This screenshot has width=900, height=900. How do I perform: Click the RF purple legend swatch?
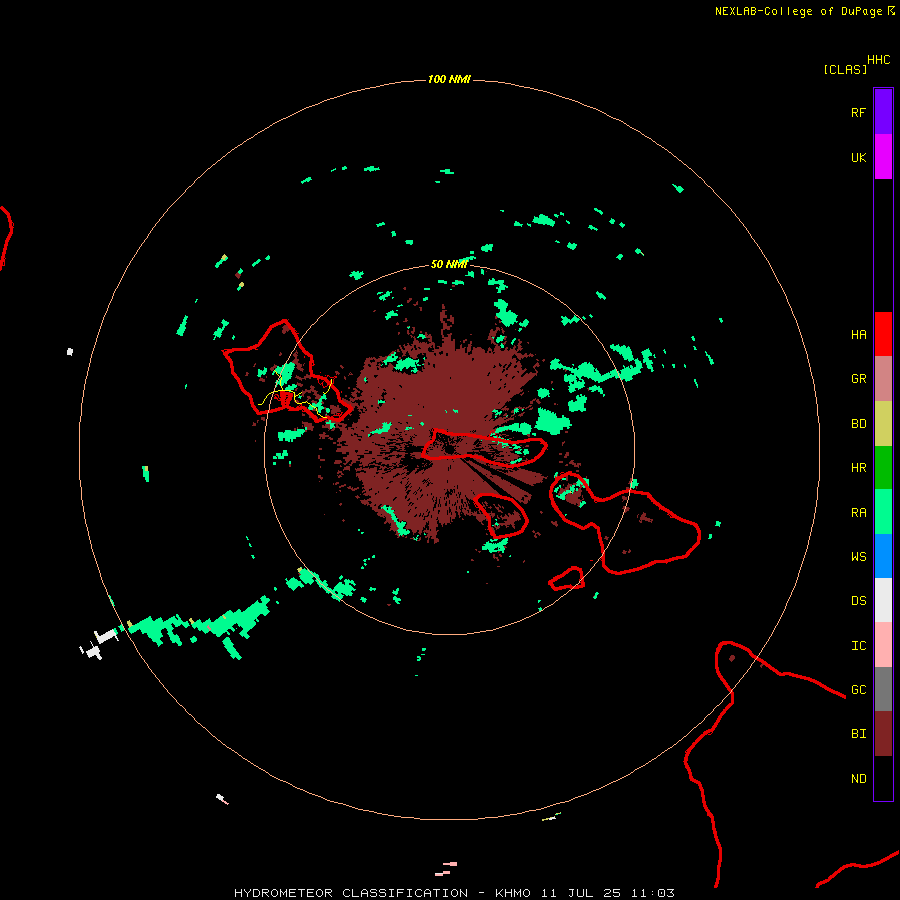[x=883, y=112]
